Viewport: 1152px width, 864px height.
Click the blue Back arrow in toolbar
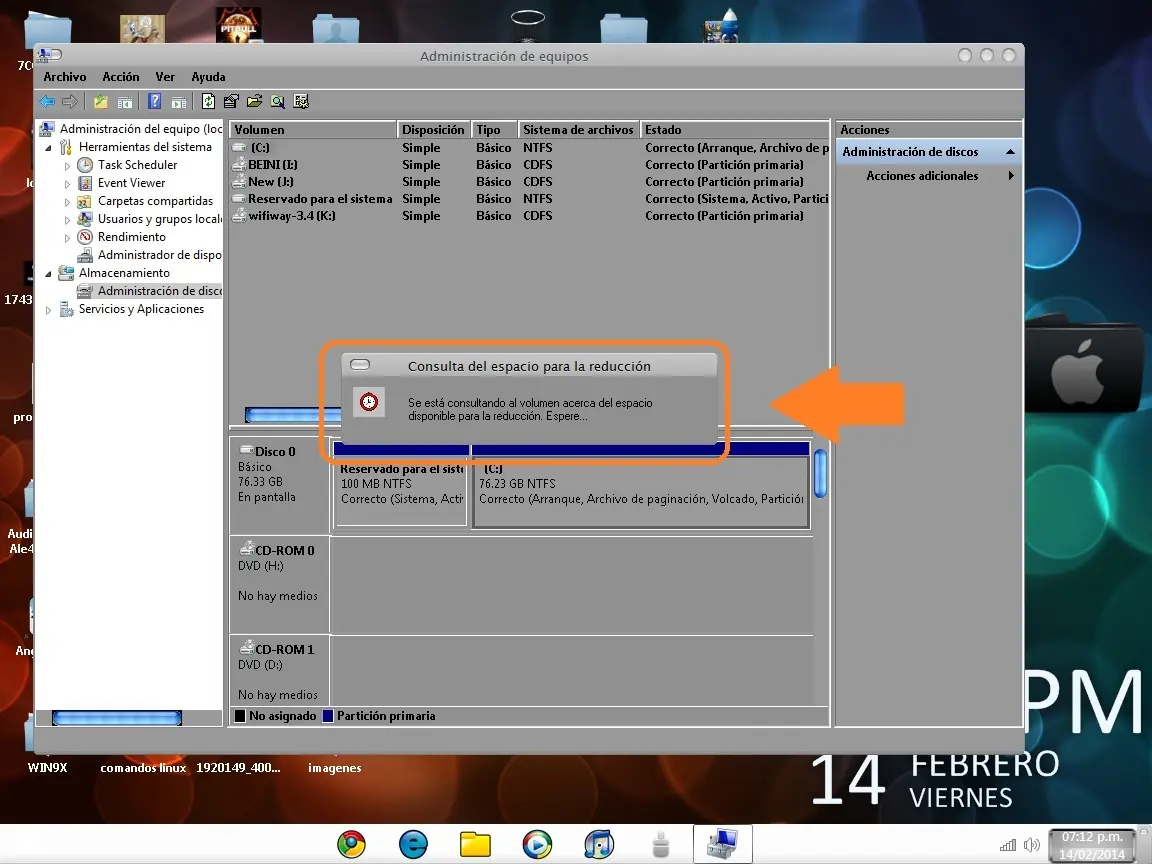click(x=47, y=101)
